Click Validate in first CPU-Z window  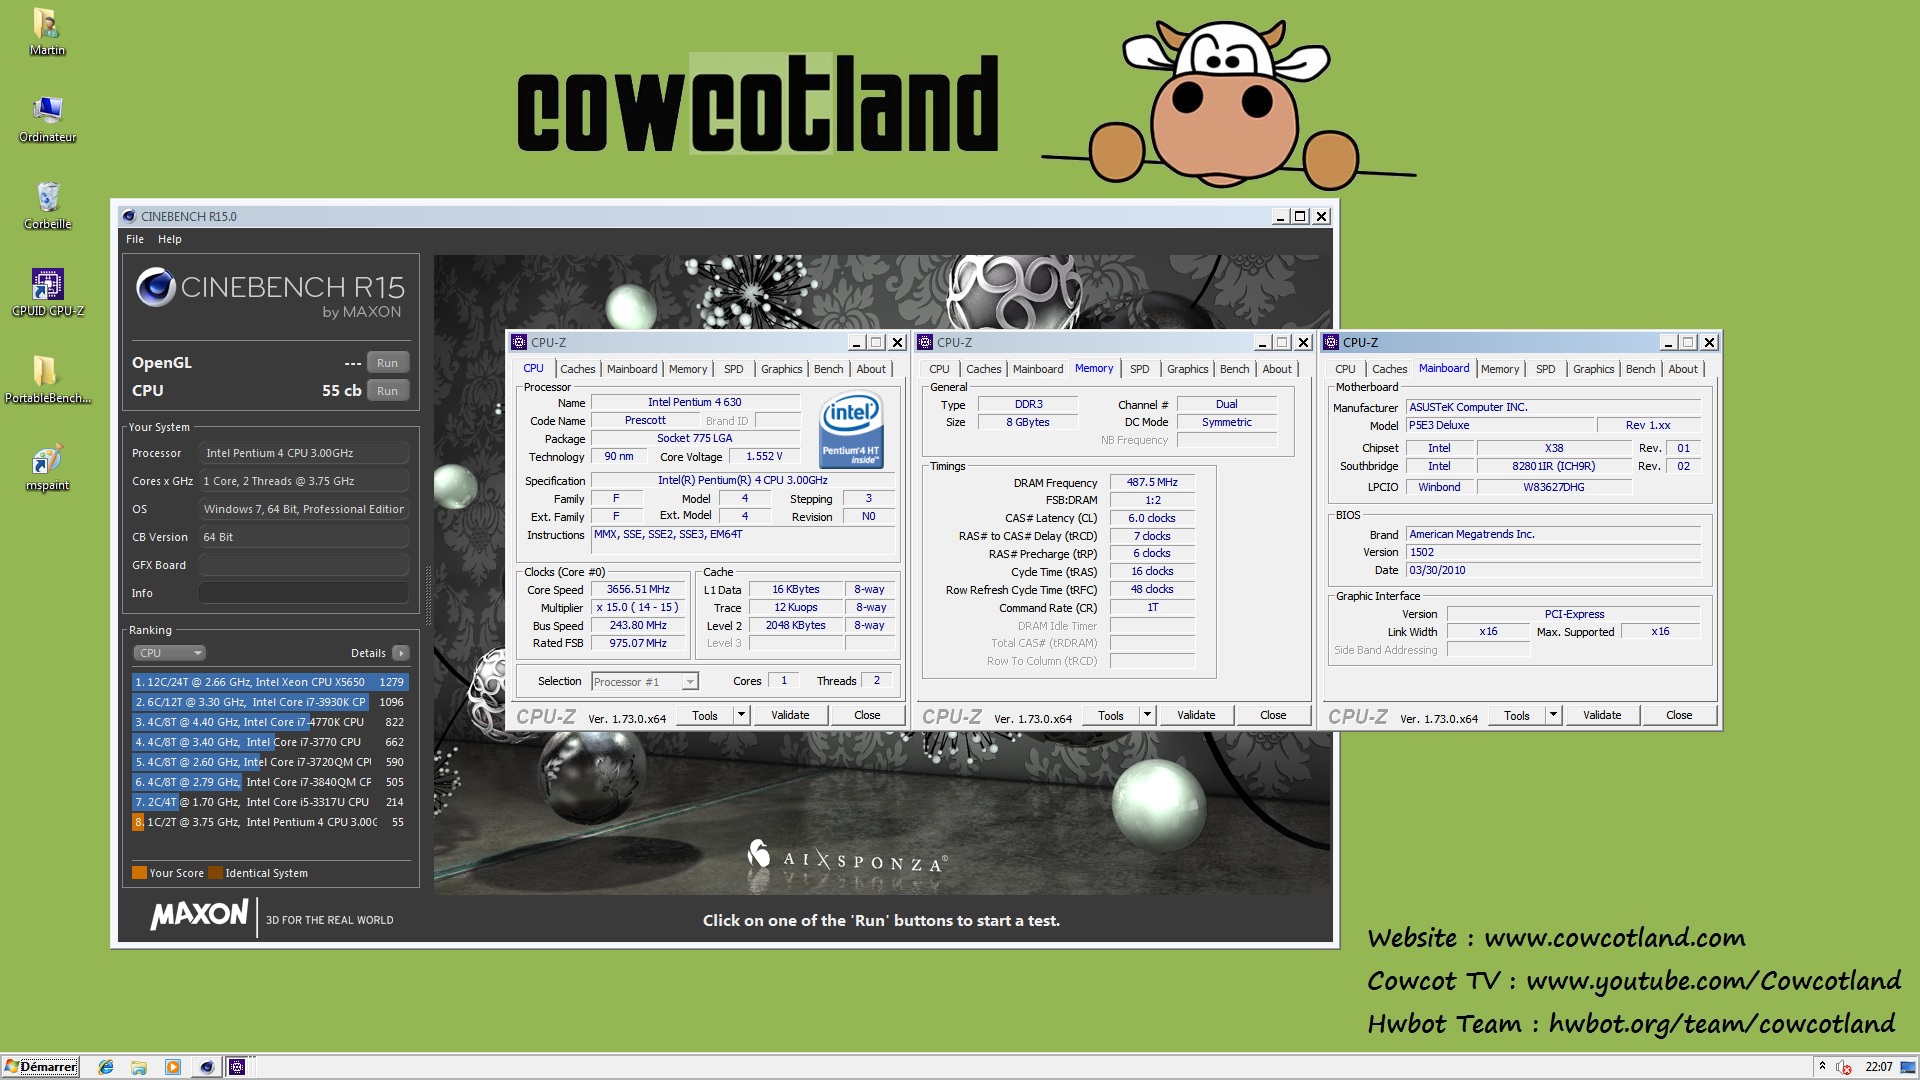click(x=790, y=715)
